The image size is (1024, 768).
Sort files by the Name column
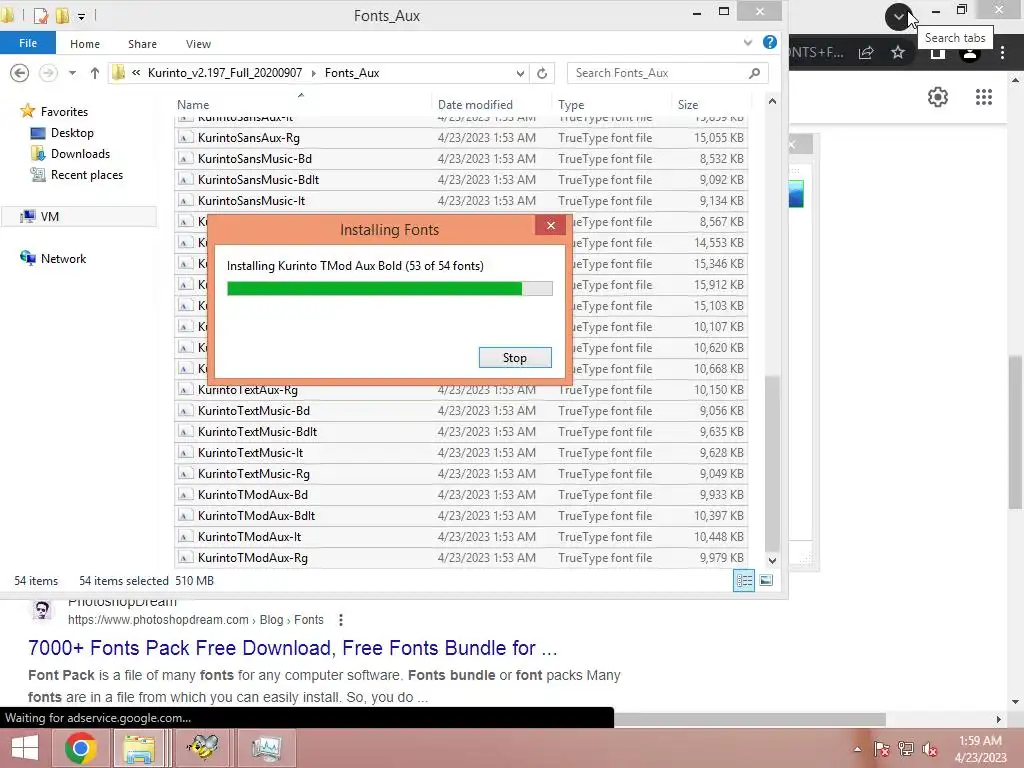[x=193, y=104]
